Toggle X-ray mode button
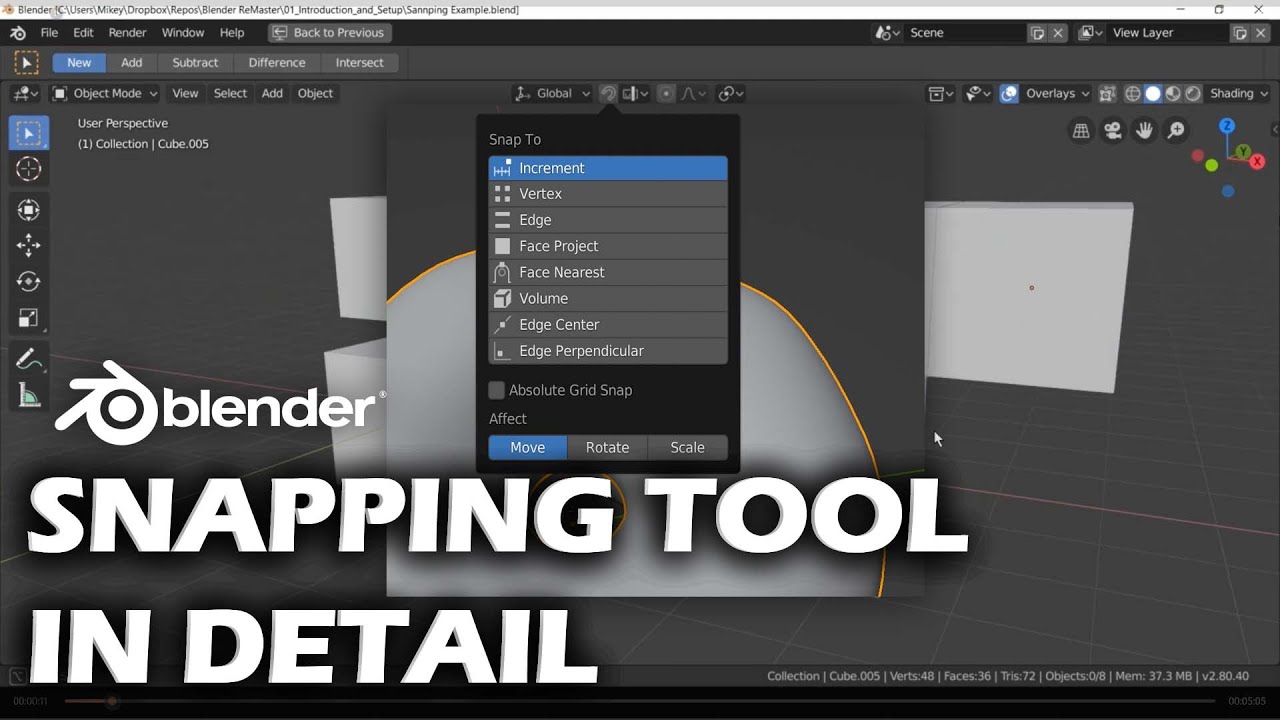Screen dimensions: 1280x720 (1107, 93)
